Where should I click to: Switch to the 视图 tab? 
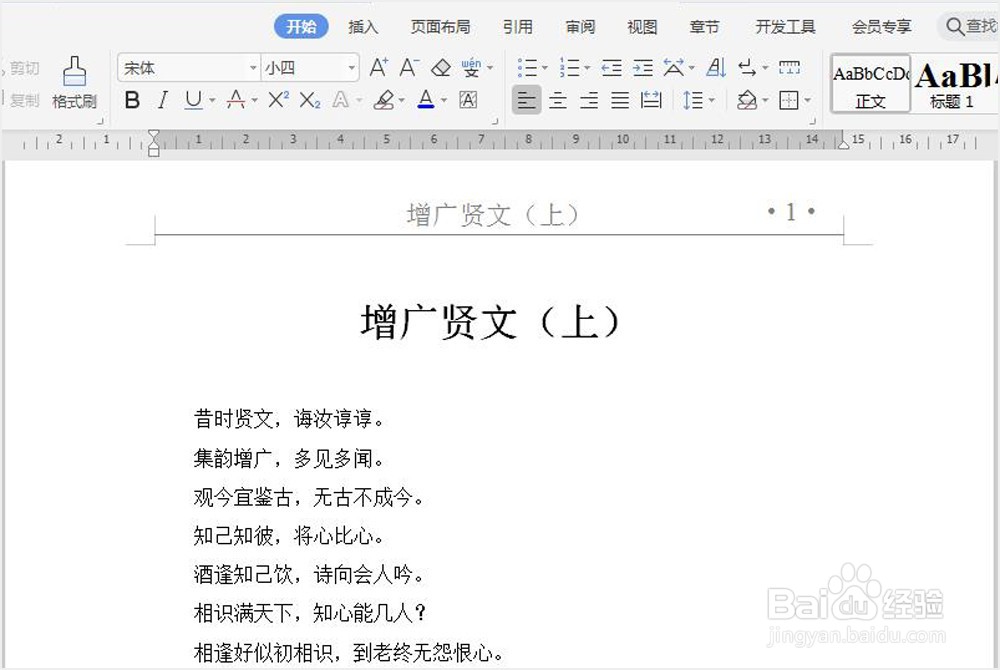(642, 27)
